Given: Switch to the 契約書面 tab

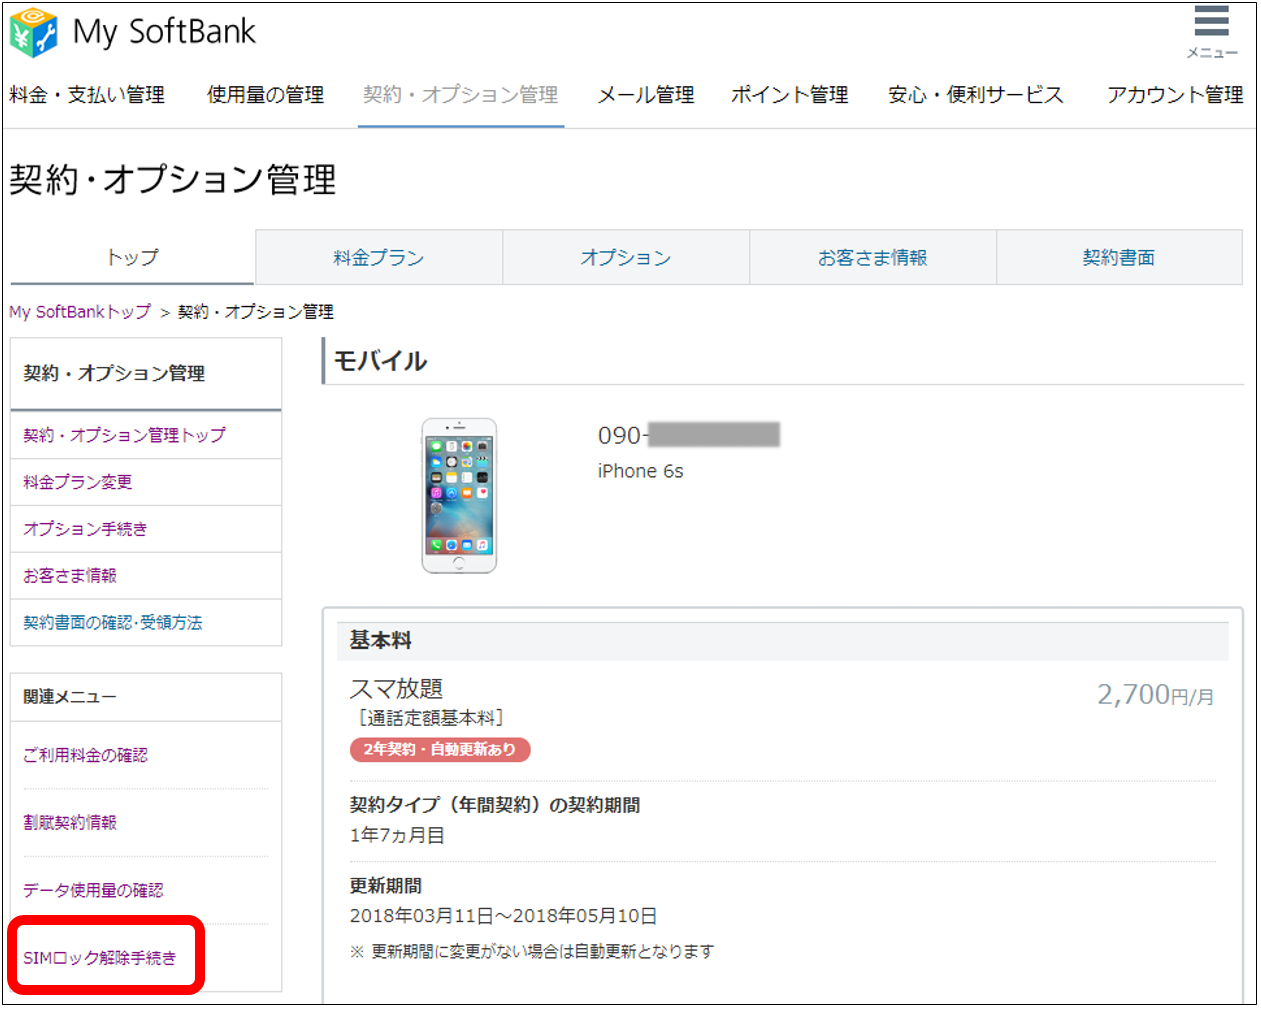Looking at the screenshot, I should click(1119, 257).
